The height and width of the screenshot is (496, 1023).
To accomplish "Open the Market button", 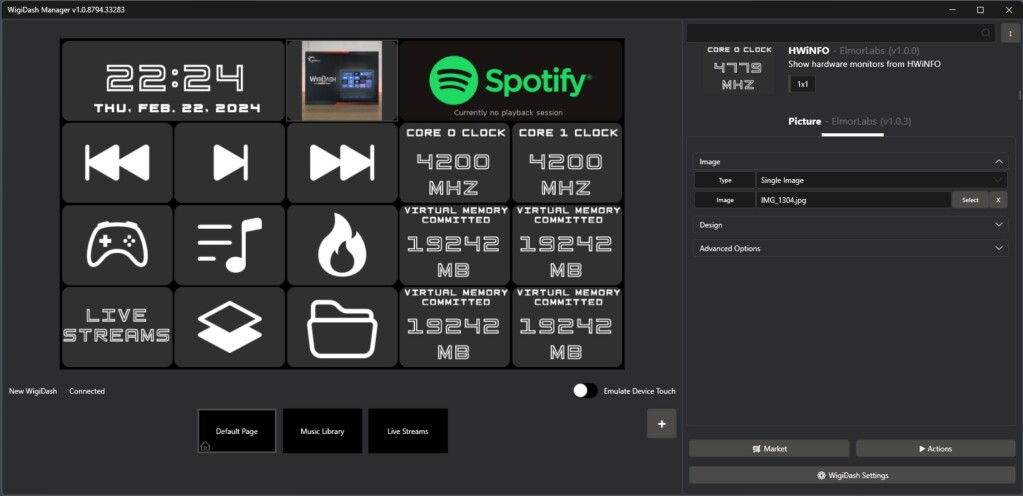I will [x=769, y=449].
